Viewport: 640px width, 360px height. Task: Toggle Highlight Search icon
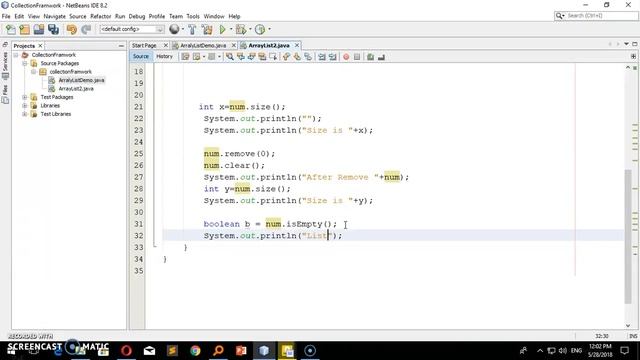[x=262, y=57]
